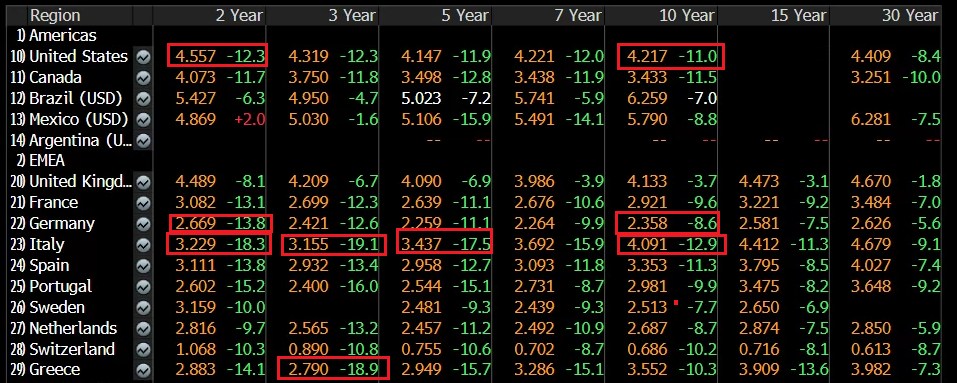Viewport: 957px width, 383px height.
Task: Click the Region column header
Action: pyautogui.click(x=55, y=15)
